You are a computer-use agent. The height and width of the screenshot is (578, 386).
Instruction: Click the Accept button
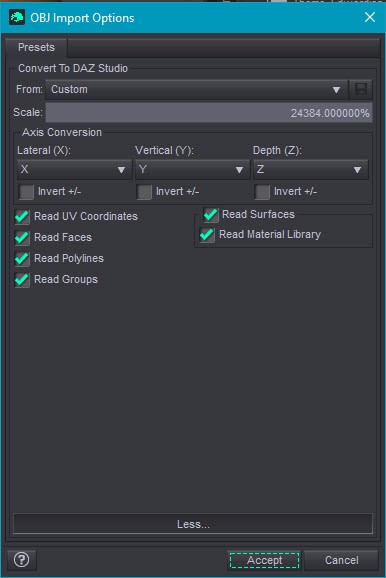click(264, 560)
